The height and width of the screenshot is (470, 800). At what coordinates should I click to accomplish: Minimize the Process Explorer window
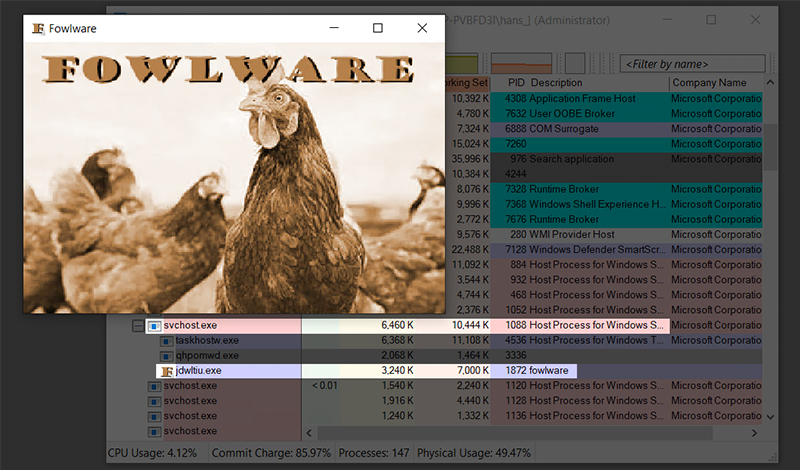point(667,20)
